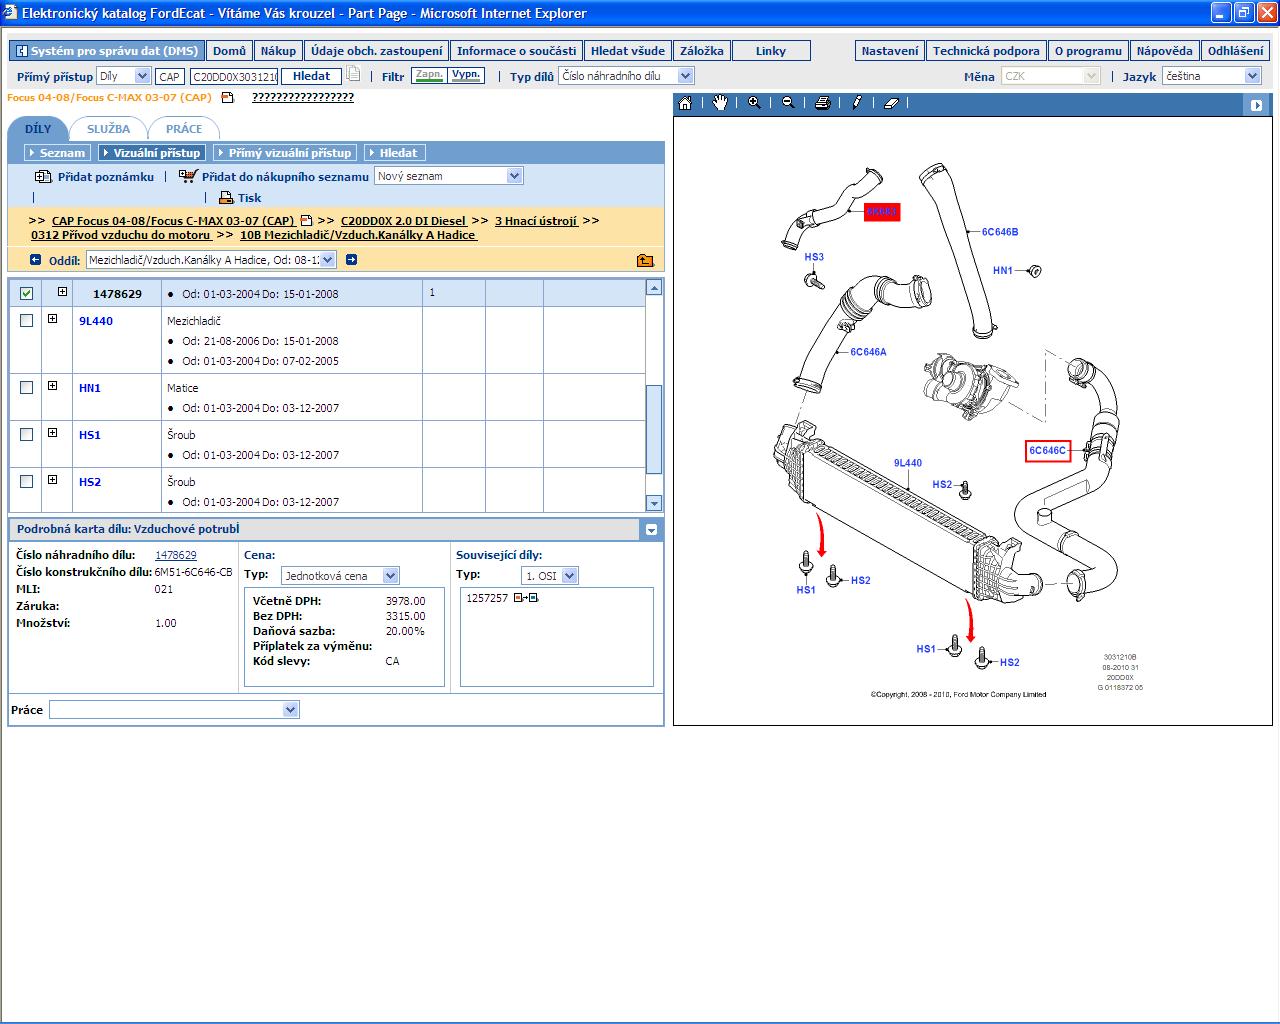
Task: Select the pencil markup tool
Action: (857, 103)
